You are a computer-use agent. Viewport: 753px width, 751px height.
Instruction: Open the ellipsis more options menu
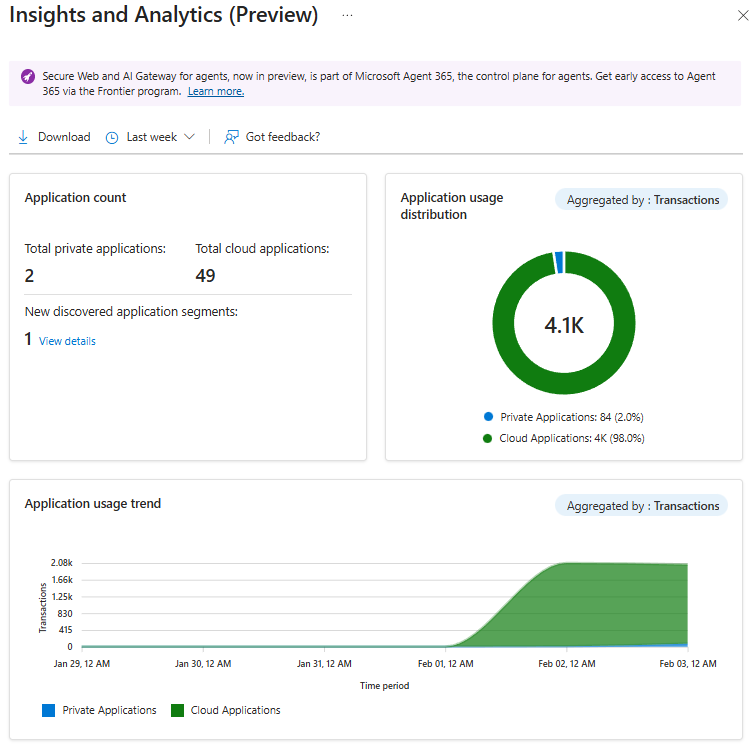[x=347, y=16]
